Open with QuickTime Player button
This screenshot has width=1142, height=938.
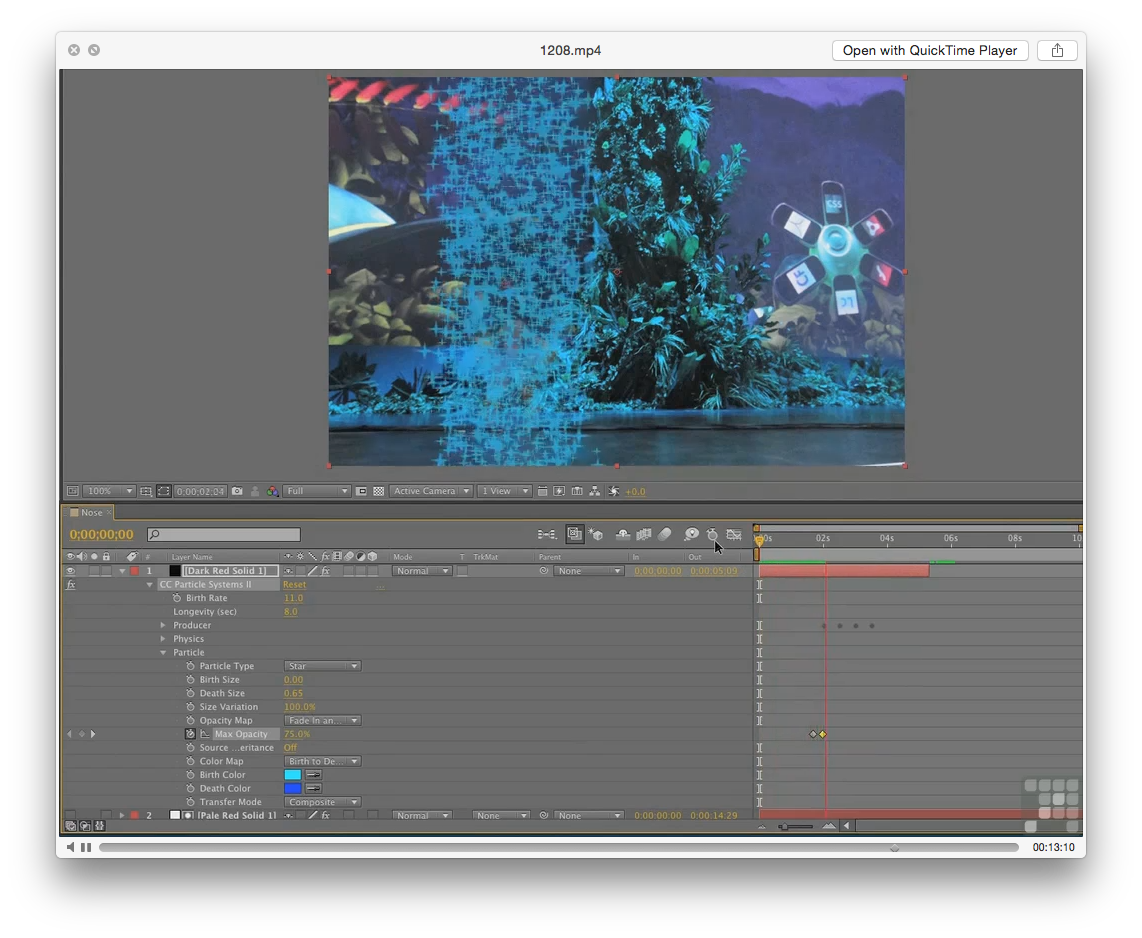930,50
